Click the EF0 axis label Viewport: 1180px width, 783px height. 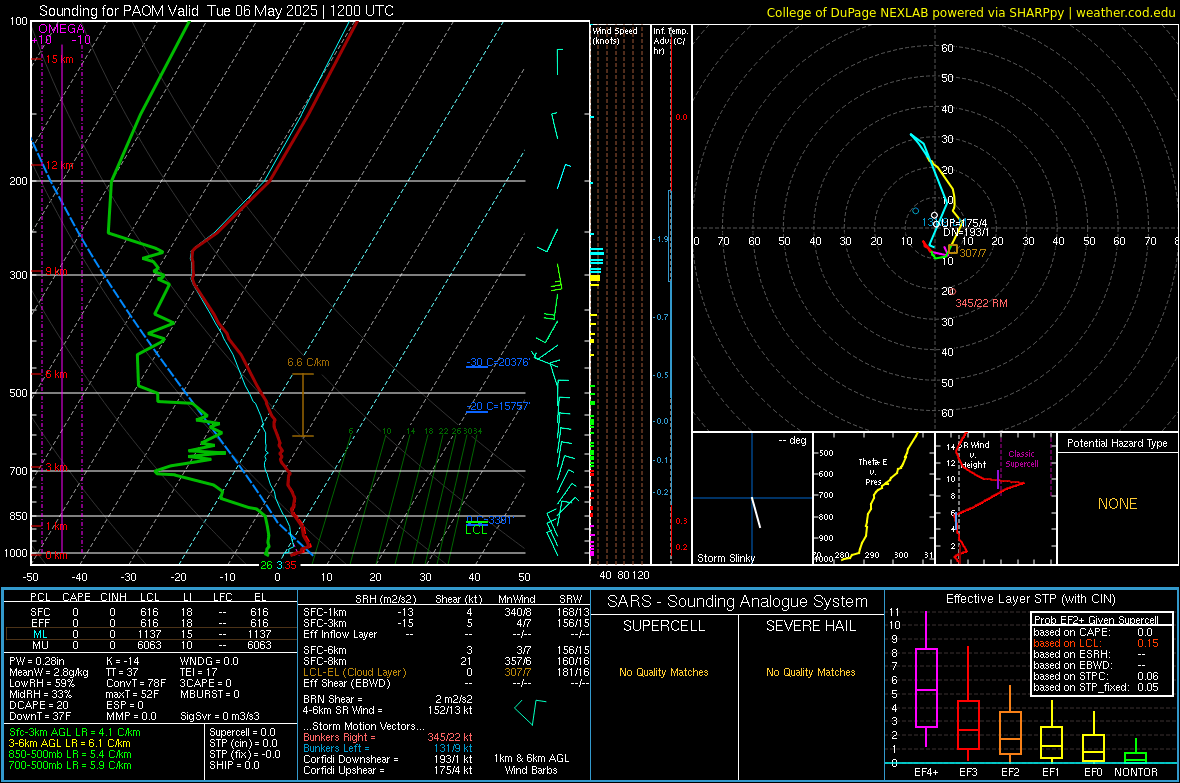(x=1093, y=772)
